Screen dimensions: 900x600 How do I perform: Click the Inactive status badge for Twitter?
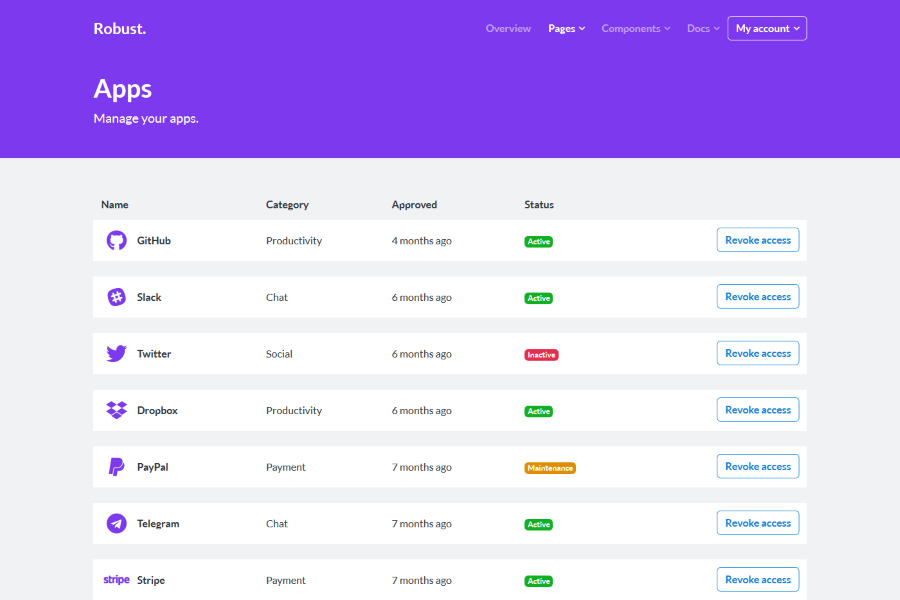point(541,355)
